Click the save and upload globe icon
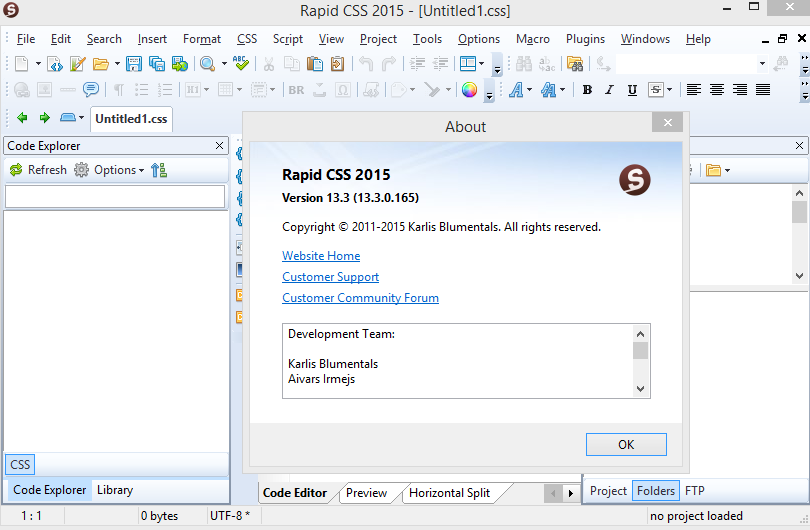This screenshot has width=810, height=530. tap(179, 64)
